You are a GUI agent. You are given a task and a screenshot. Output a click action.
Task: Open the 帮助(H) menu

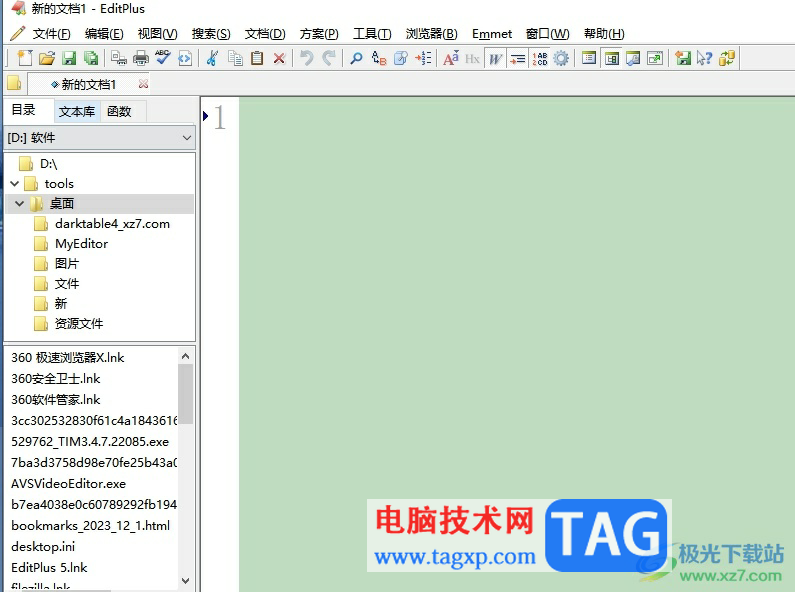coord(604,34)
